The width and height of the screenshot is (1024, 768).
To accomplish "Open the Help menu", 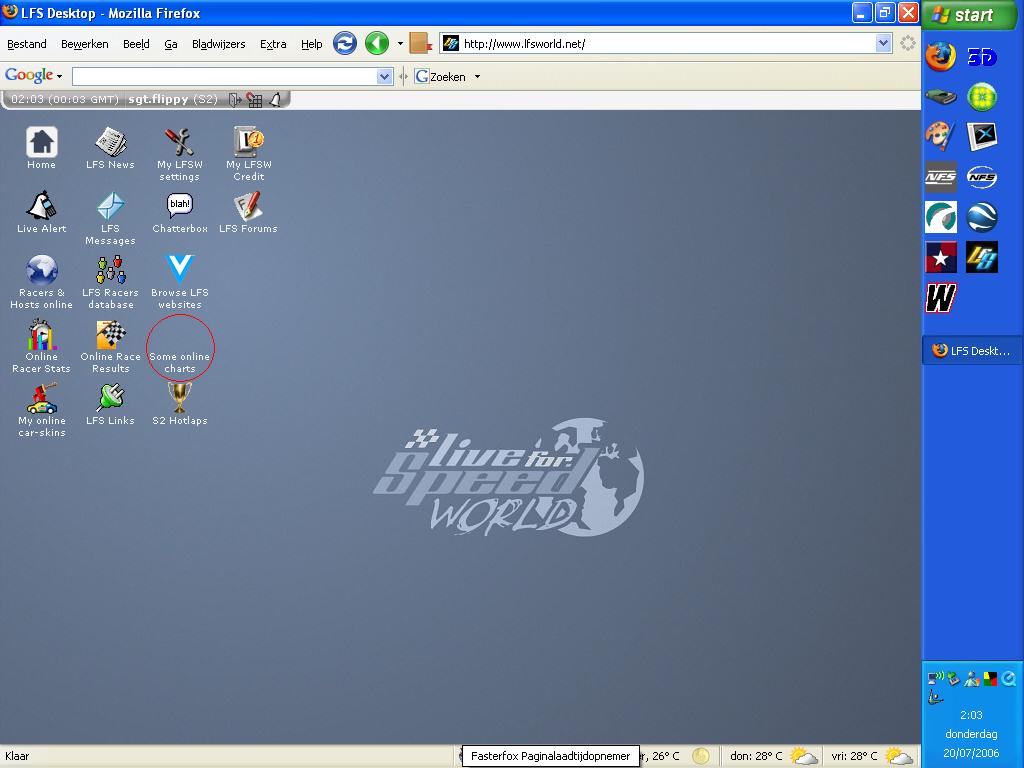I will [312, 44].
